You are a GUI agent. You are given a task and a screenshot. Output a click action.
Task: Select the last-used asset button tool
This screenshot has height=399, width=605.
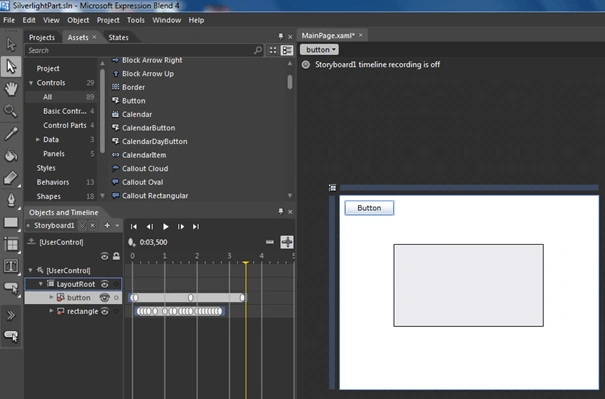[x=11, y=336]
